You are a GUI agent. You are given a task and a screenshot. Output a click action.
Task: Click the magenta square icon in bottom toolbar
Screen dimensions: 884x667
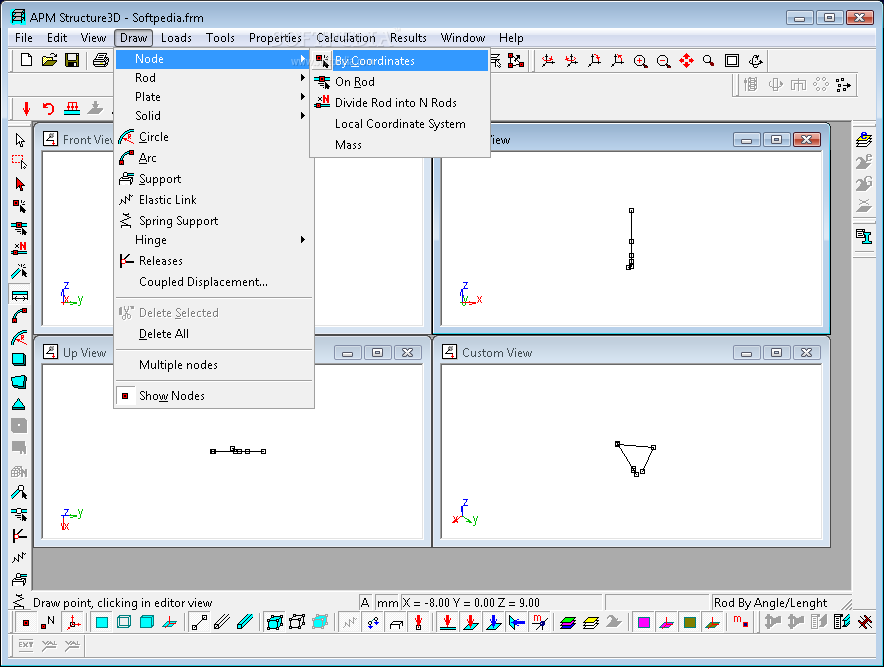tap(644, 622)
